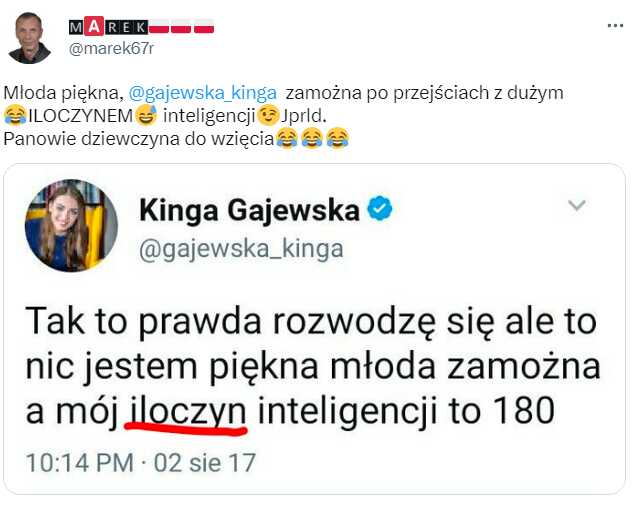Open the @marek67r handle
The height and width of the screenshot is (509, 637).
111,49
